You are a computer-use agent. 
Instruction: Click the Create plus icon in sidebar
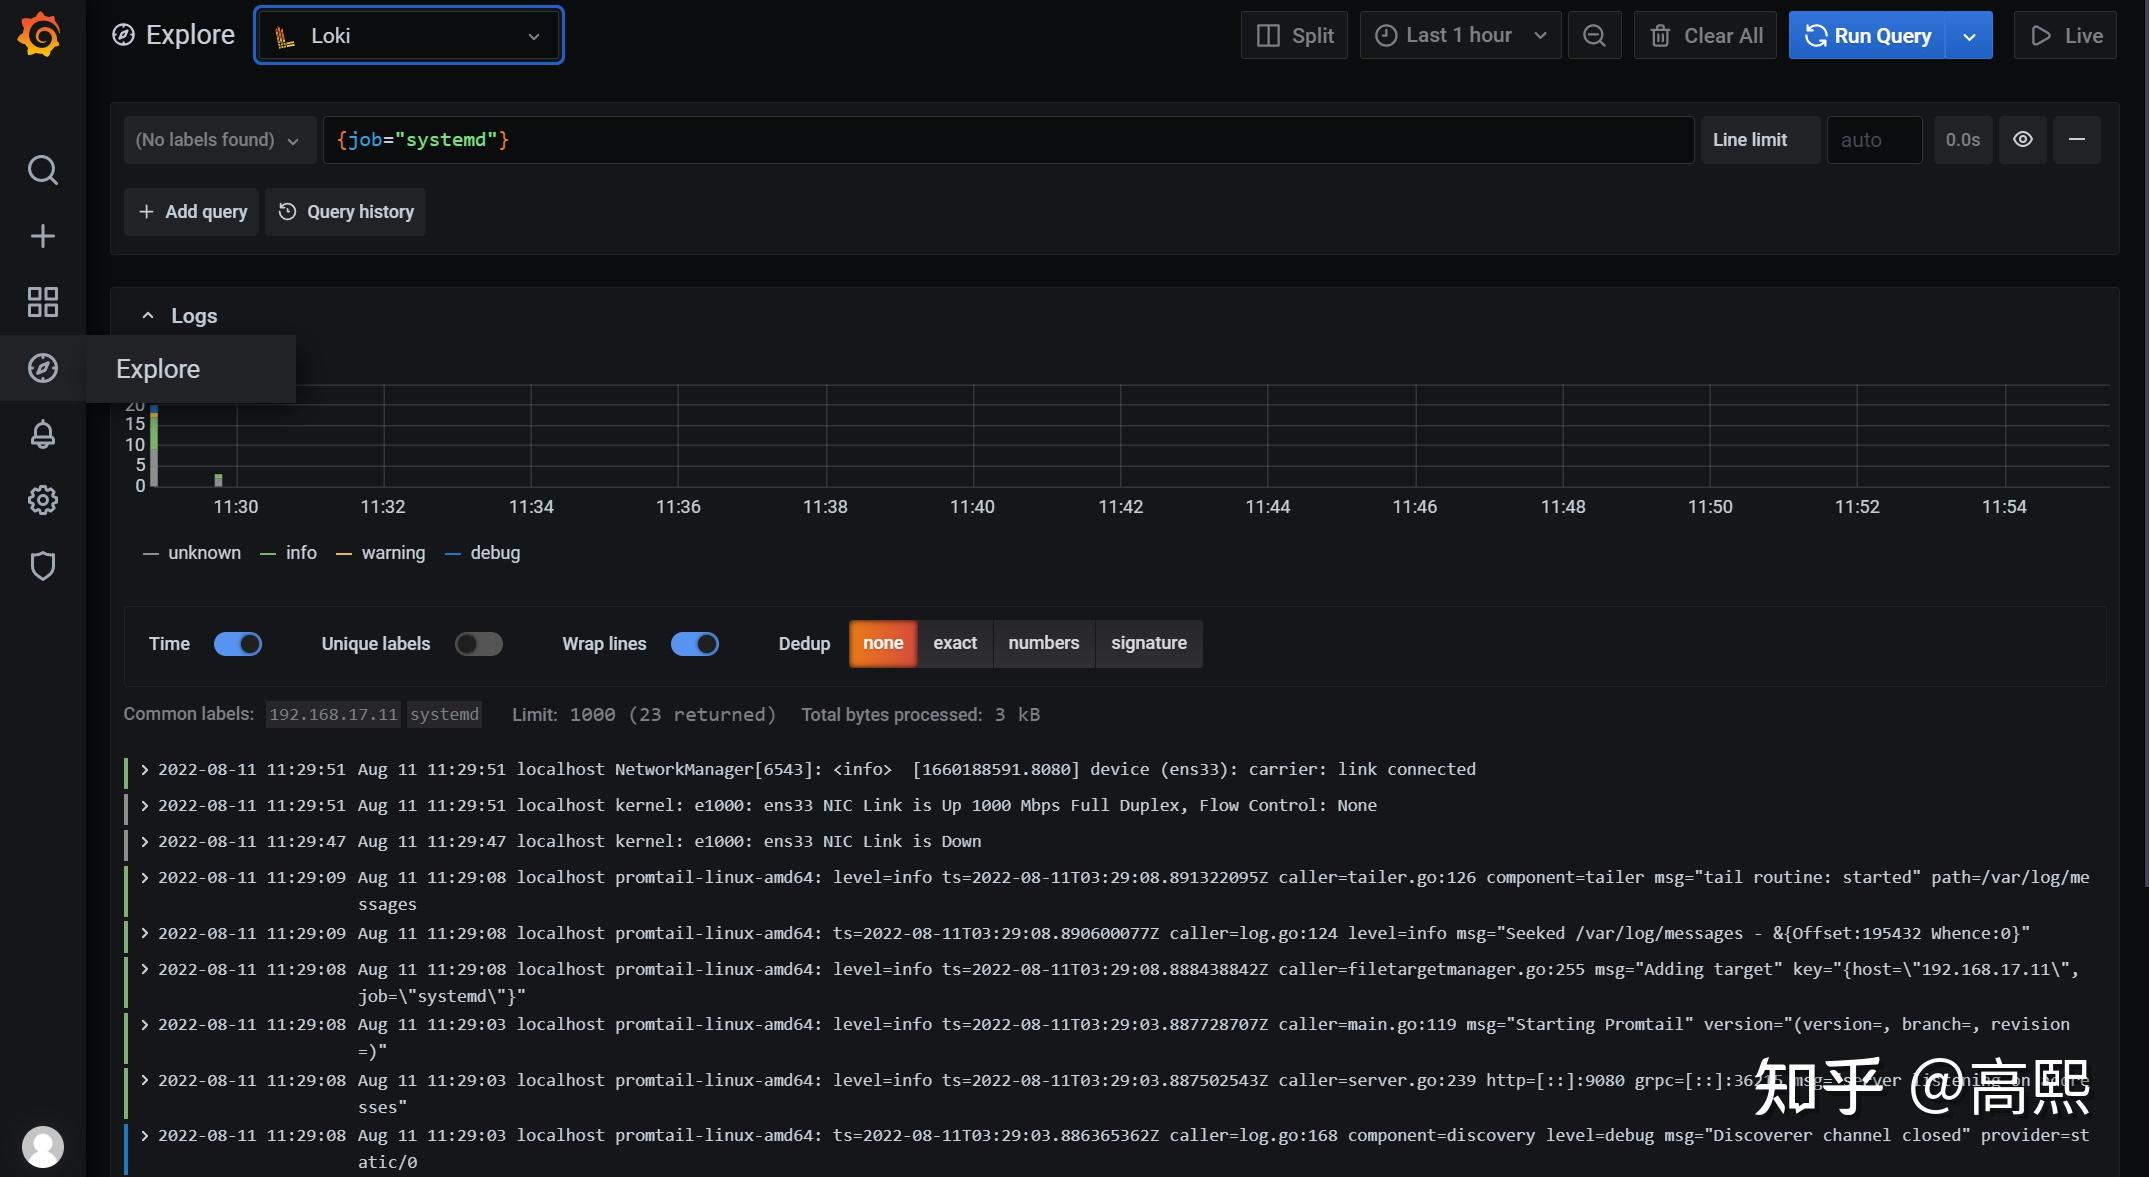coord(42,236)
